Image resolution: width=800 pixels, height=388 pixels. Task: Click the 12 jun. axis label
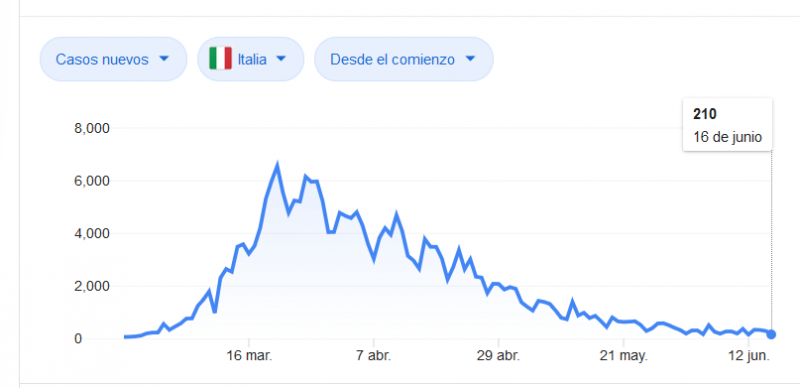point(748,356)
